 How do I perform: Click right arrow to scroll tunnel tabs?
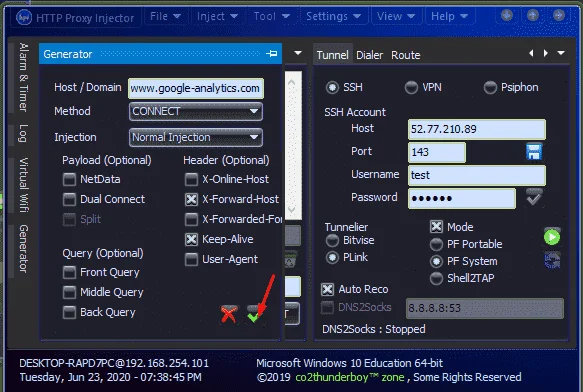(x=545, y=53)
